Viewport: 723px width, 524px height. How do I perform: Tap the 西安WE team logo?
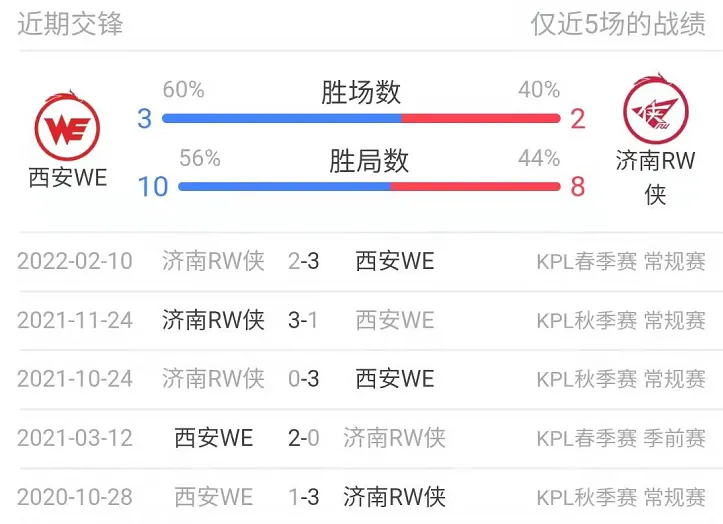click(x=67, y=125)
